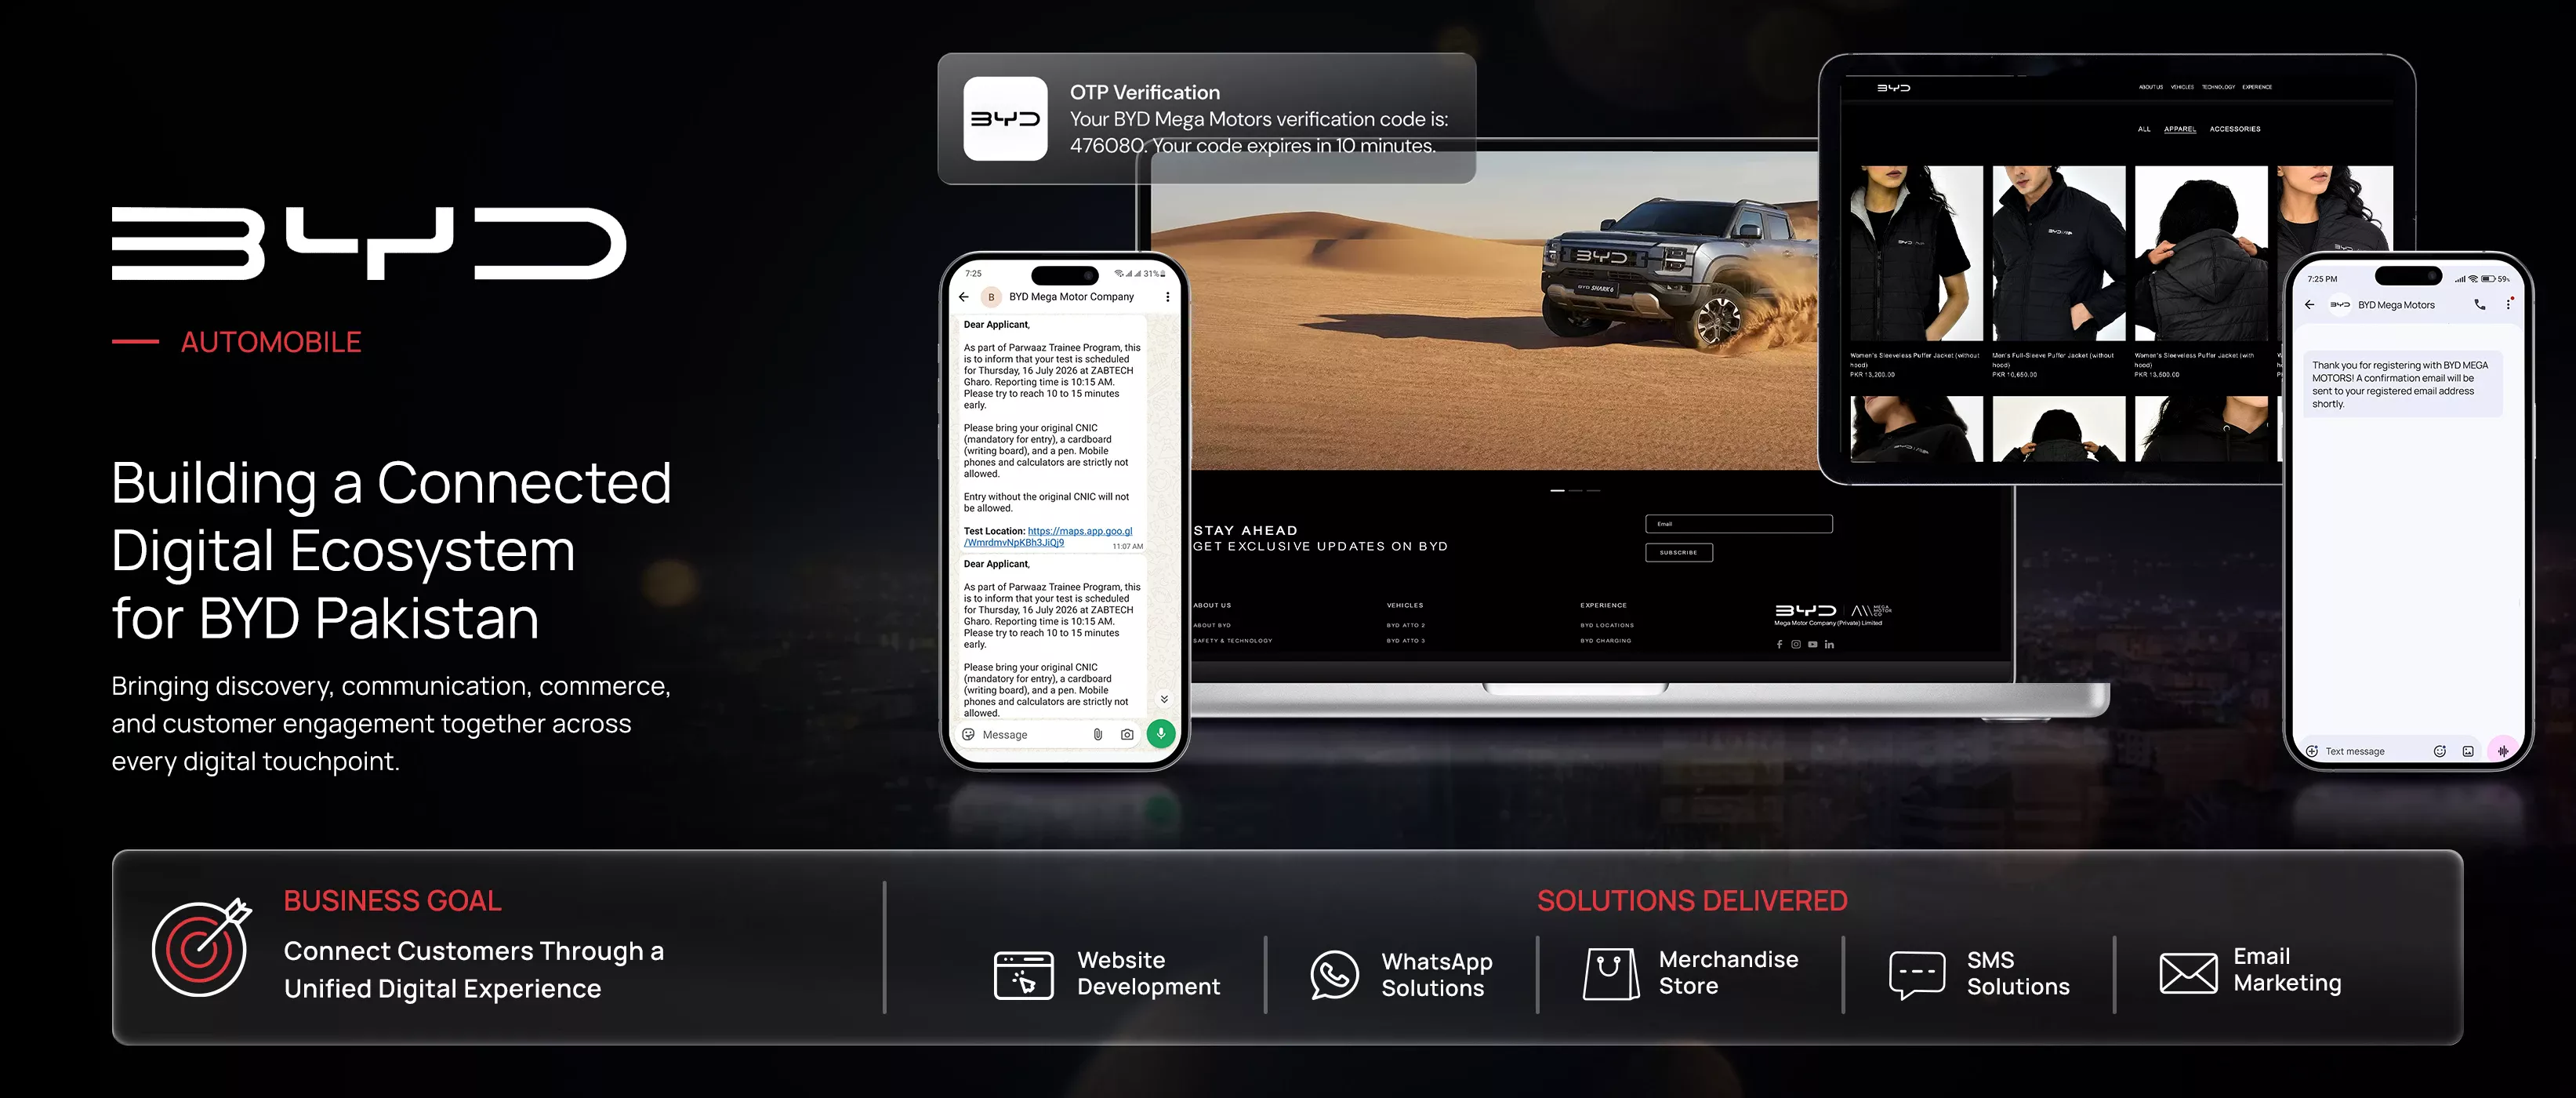Viewport: 2576px width, 1098px height.
Task: Click the SMS "Thank you for registering" message bubble
Action: pyautogui.click(x=2402, y=384)
